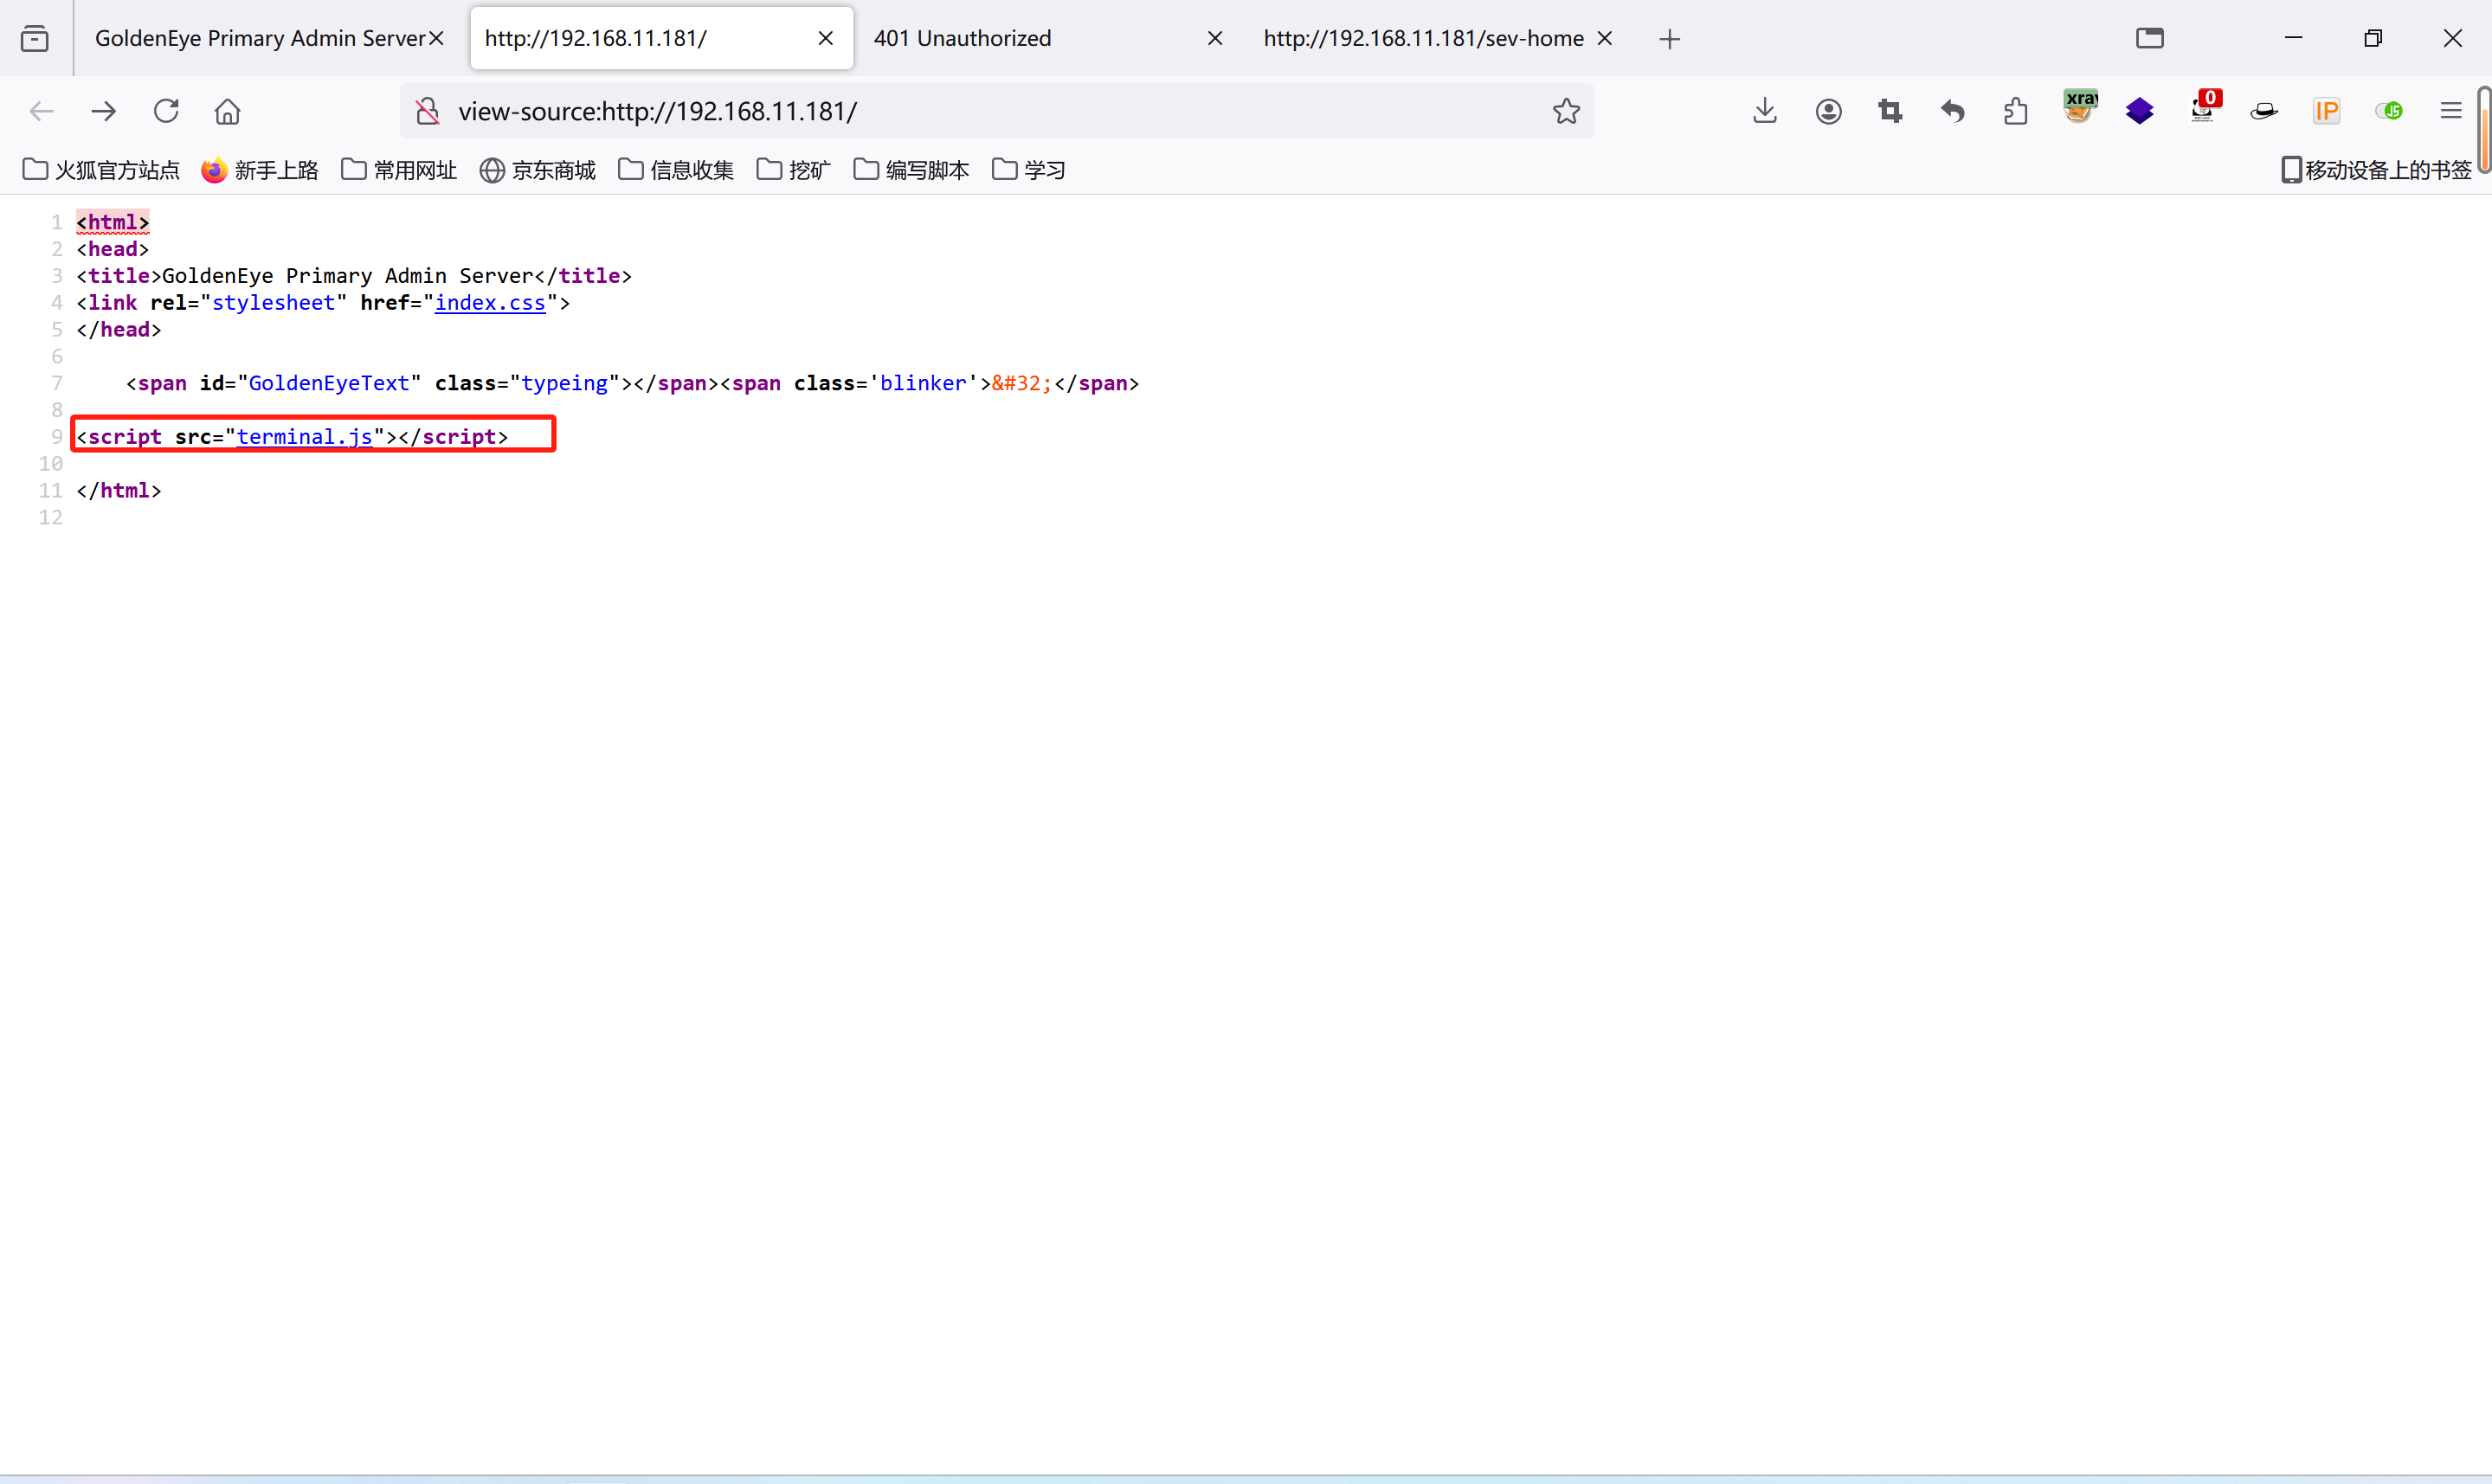This screenshot has width=2492, height=1484.
Task: Click the screenshot crop icon
Action: [1890, 111]
